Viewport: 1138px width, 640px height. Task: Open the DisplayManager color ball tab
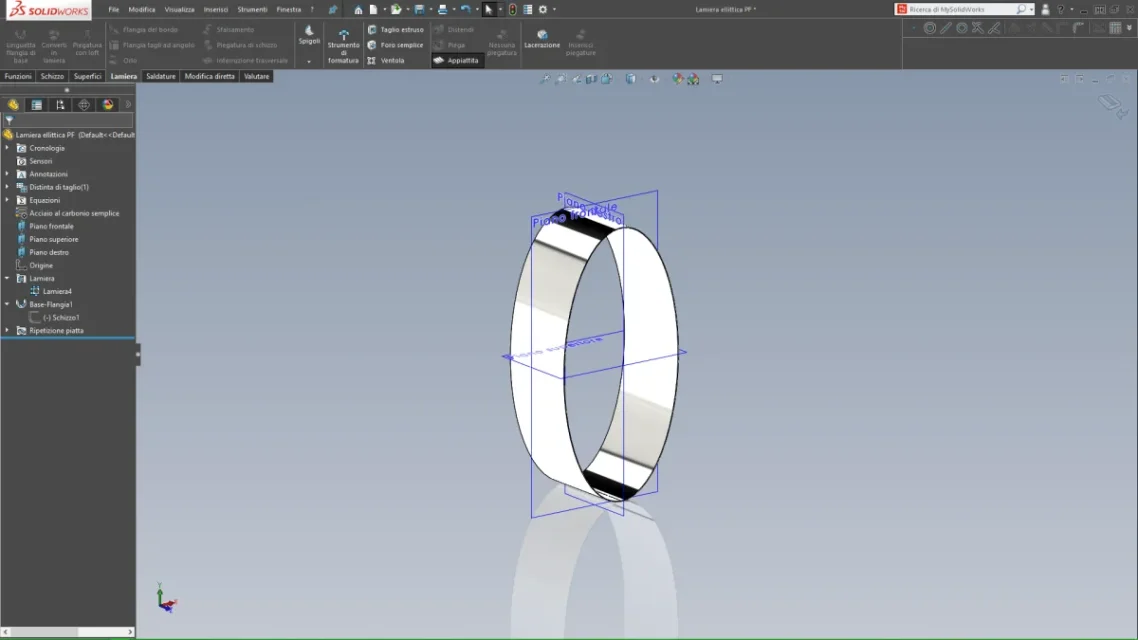click(x=107, y=104)
